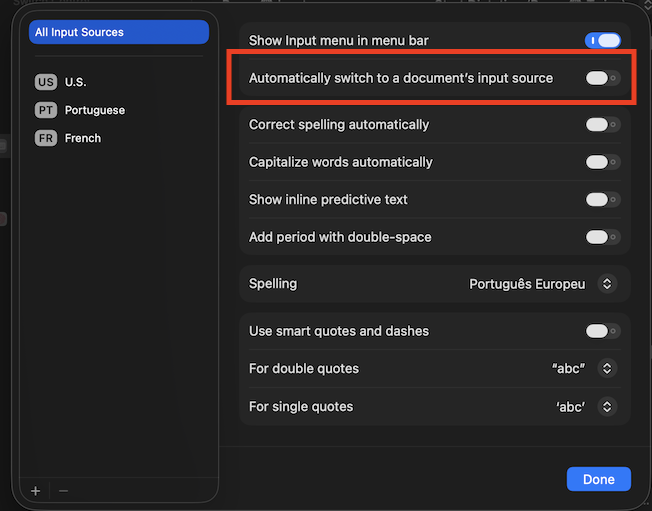Enable Capitalize words automatically switch
Screen dimensions: 652x511
coord(602,162)
